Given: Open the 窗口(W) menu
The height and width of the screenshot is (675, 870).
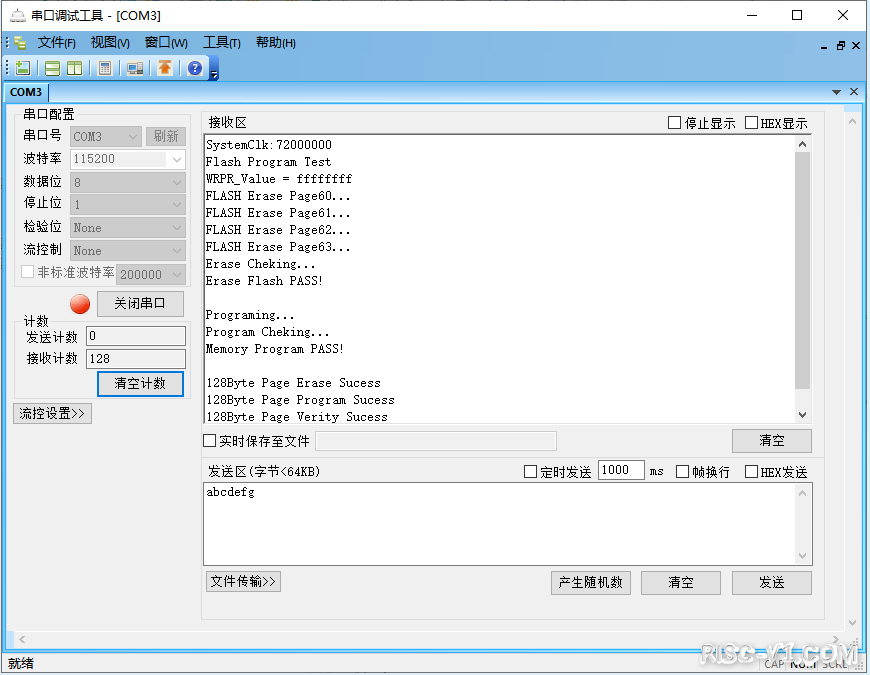Looking at the screenshot, I should (166, 43).
